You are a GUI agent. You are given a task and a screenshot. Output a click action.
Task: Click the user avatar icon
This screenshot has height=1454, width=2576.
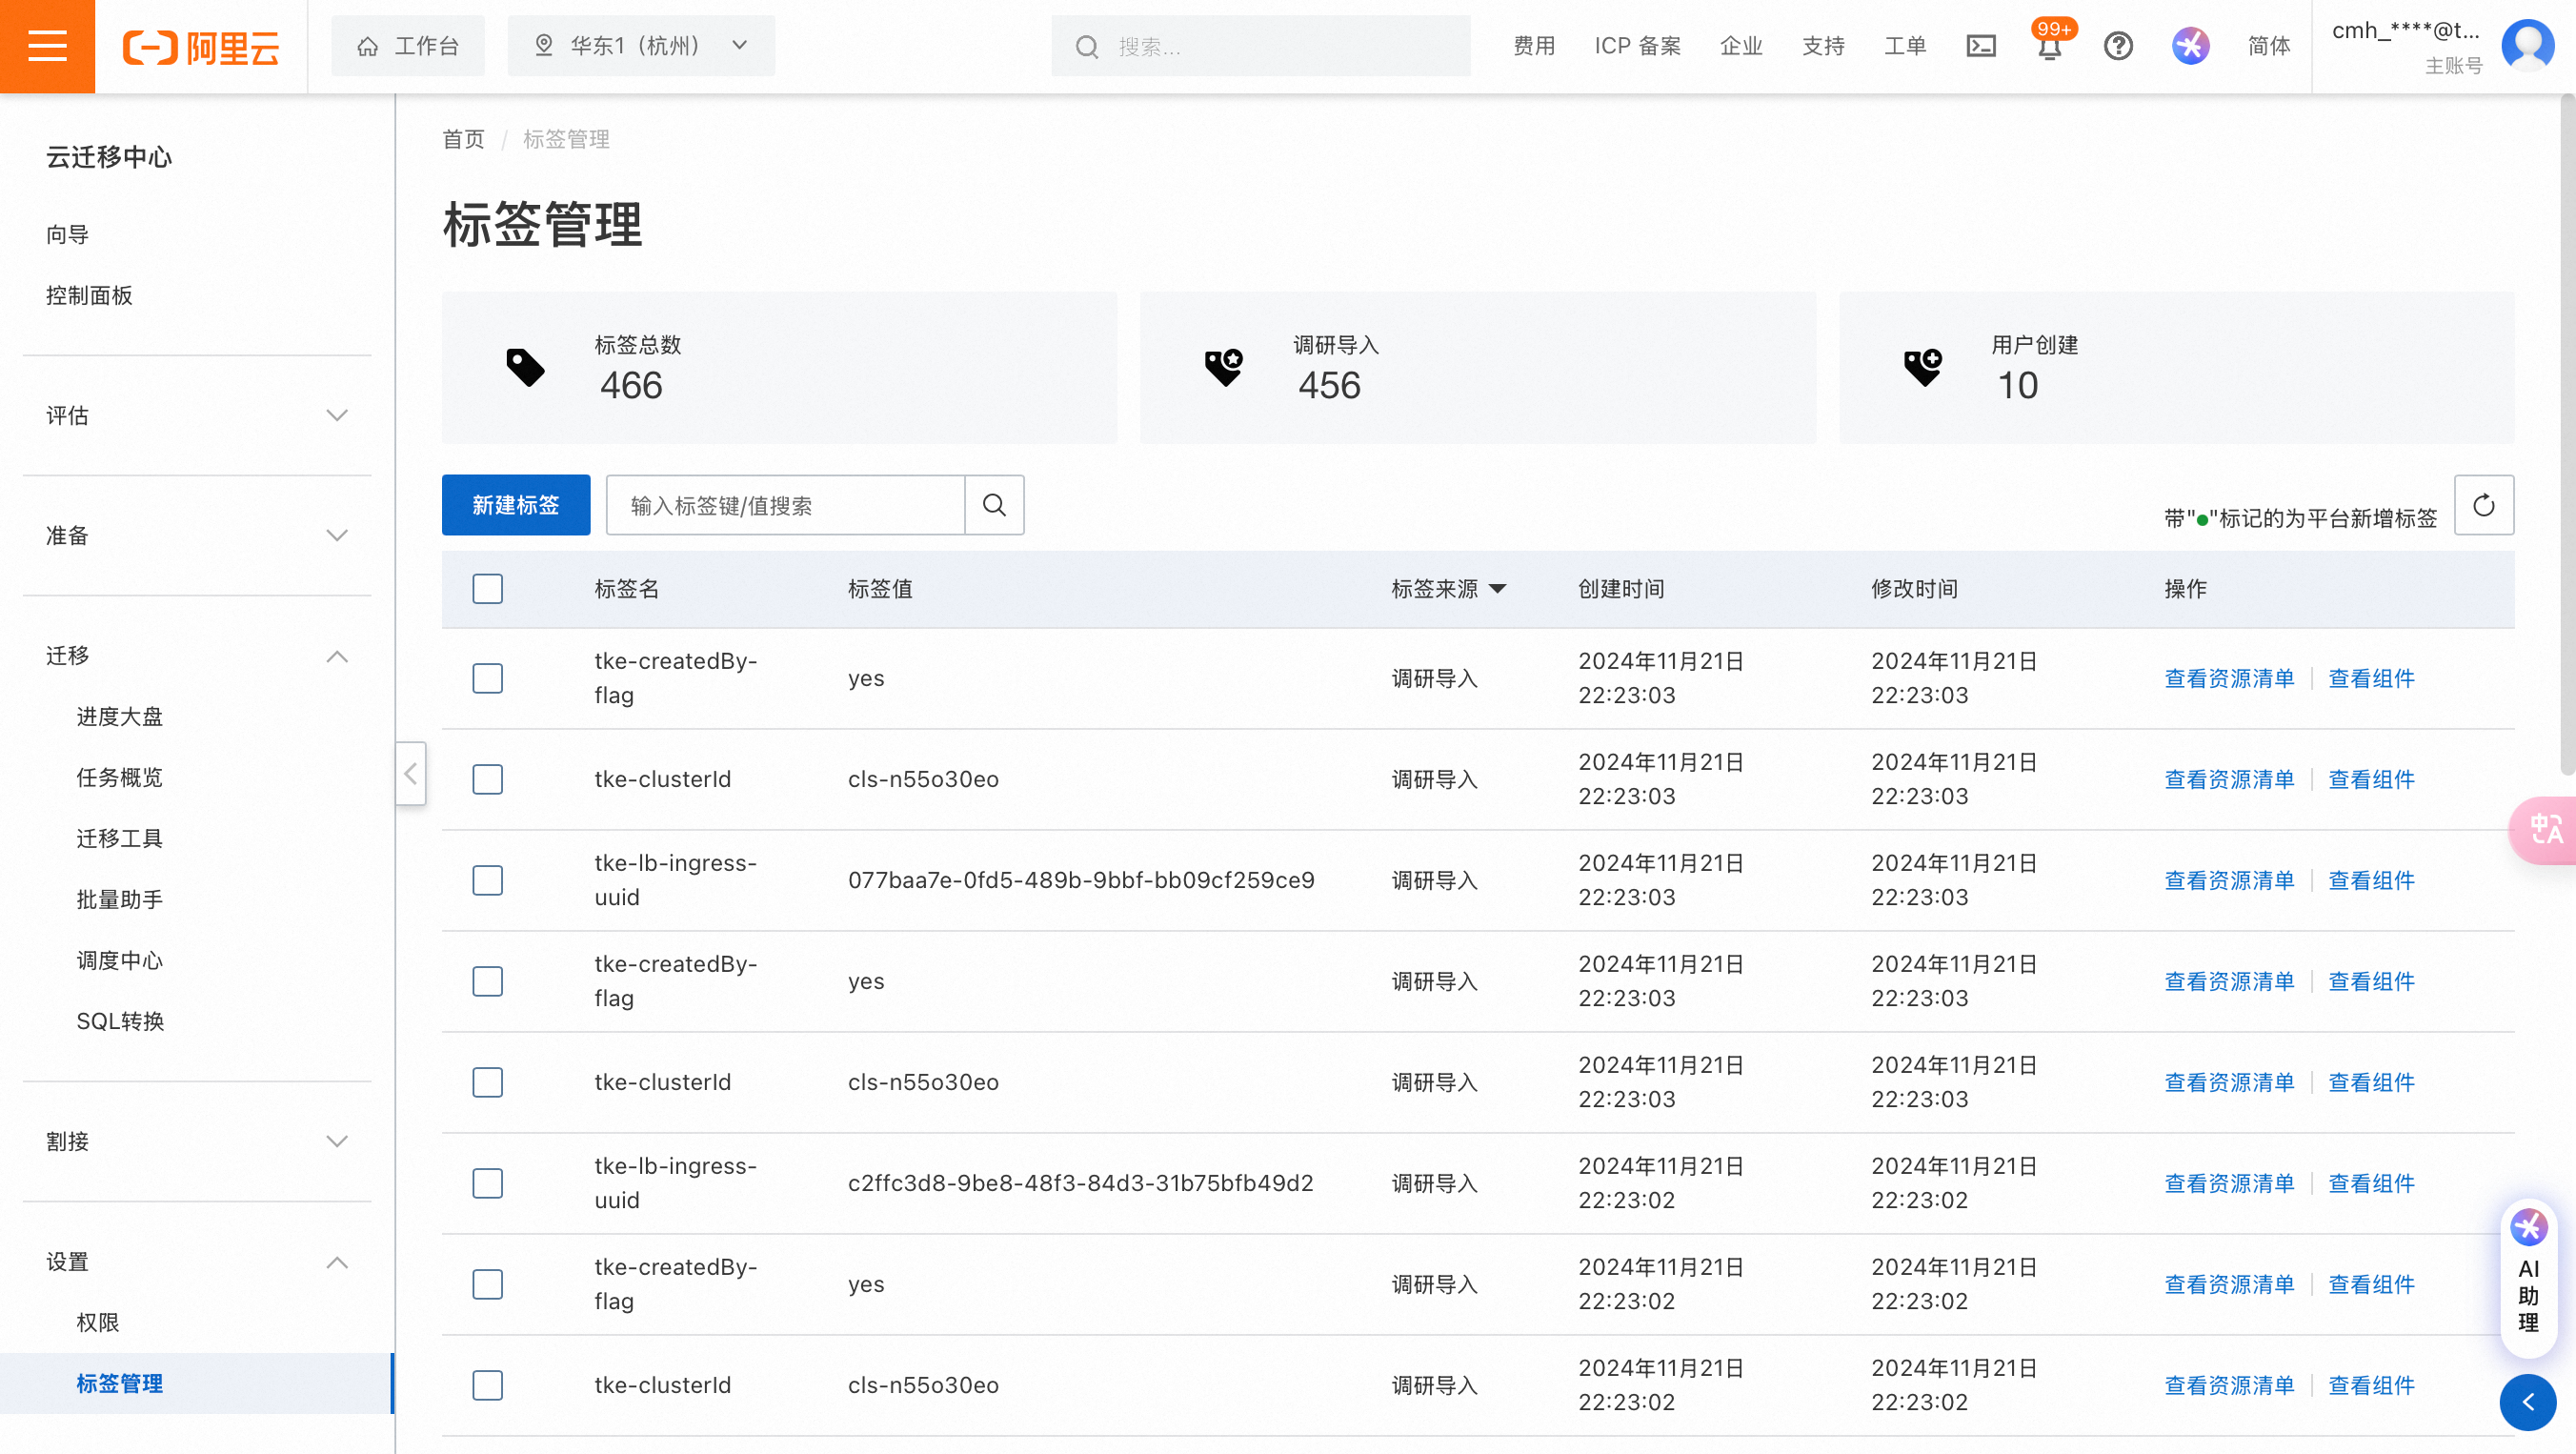tap(2527, 46)
